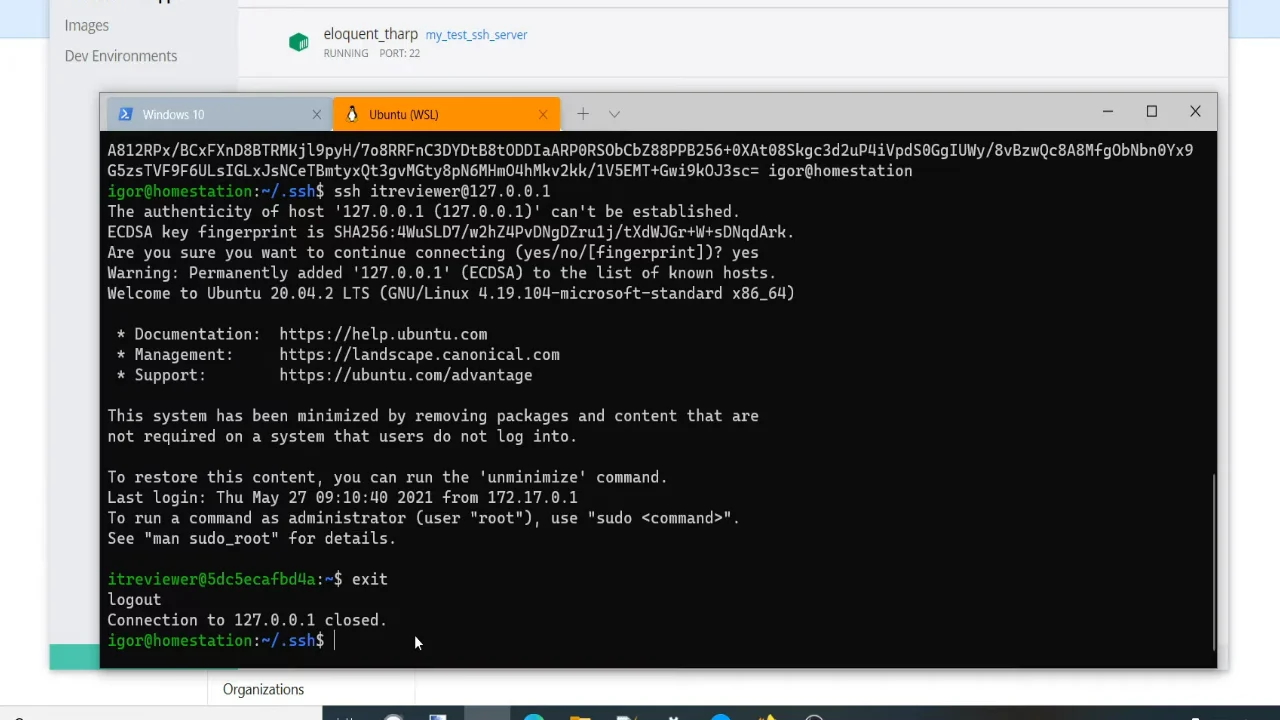Click the final igor@homestation prompt line
This screenshot has width=1280, height=720.
pyautogui.click(x=216, y=641)
